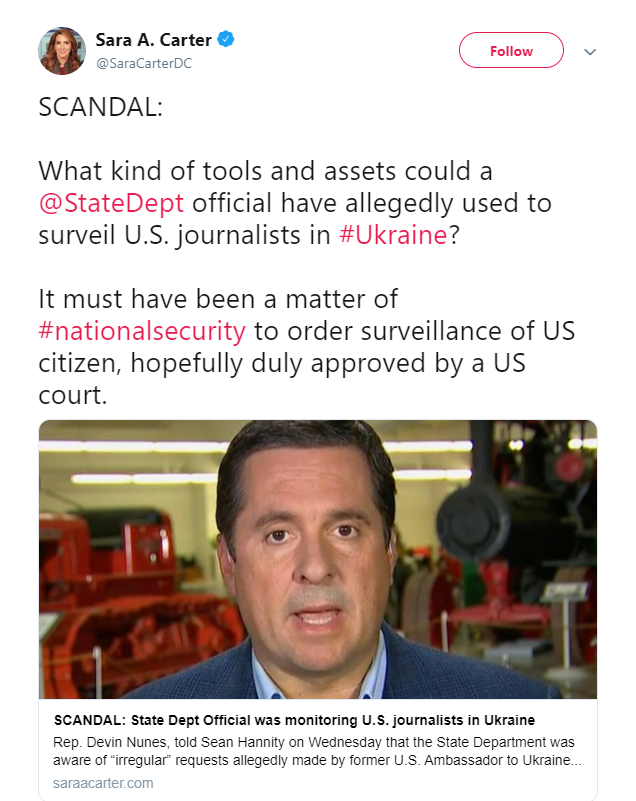The image size is (636, 801).
Task: Visit the saraacarter.com domain link
Action: (103, 783)
